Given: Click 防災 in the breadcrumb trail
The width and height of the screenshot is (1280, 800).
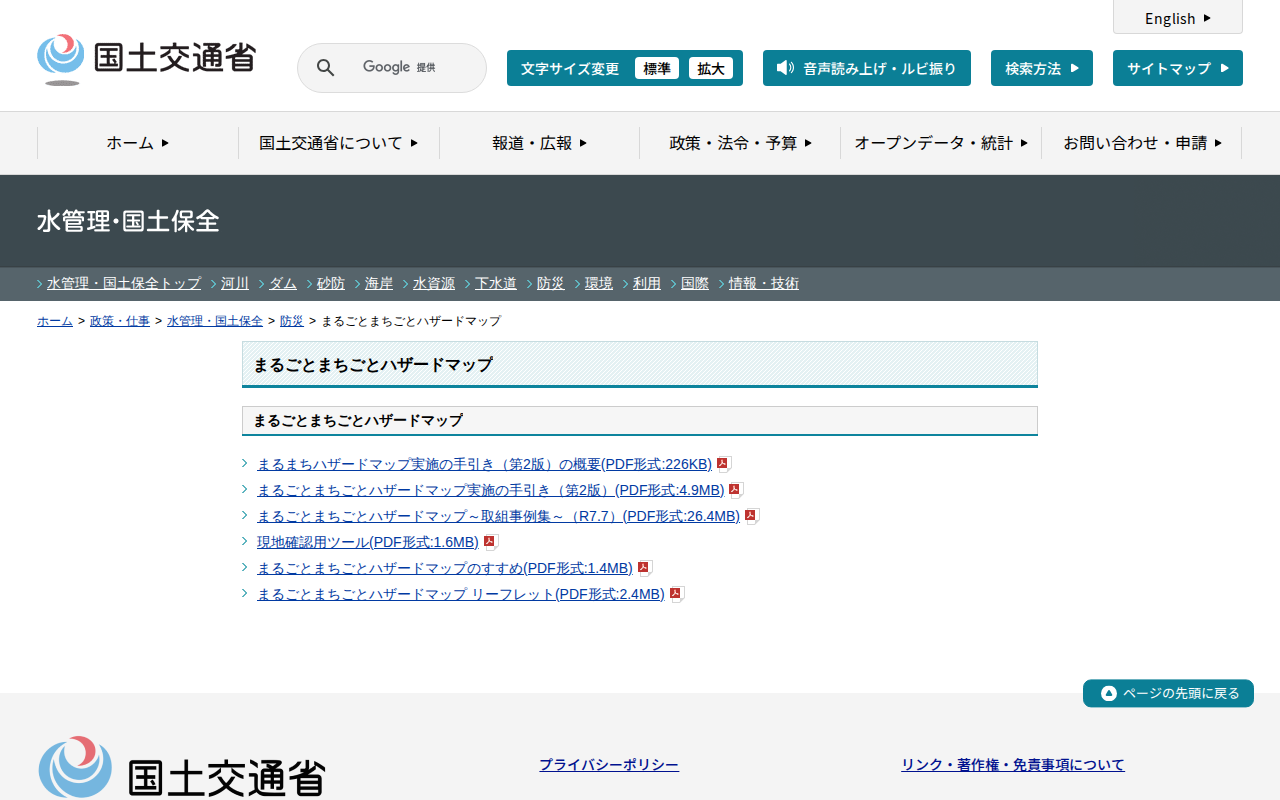Looking at the screenshot, I should pos(291,321).
